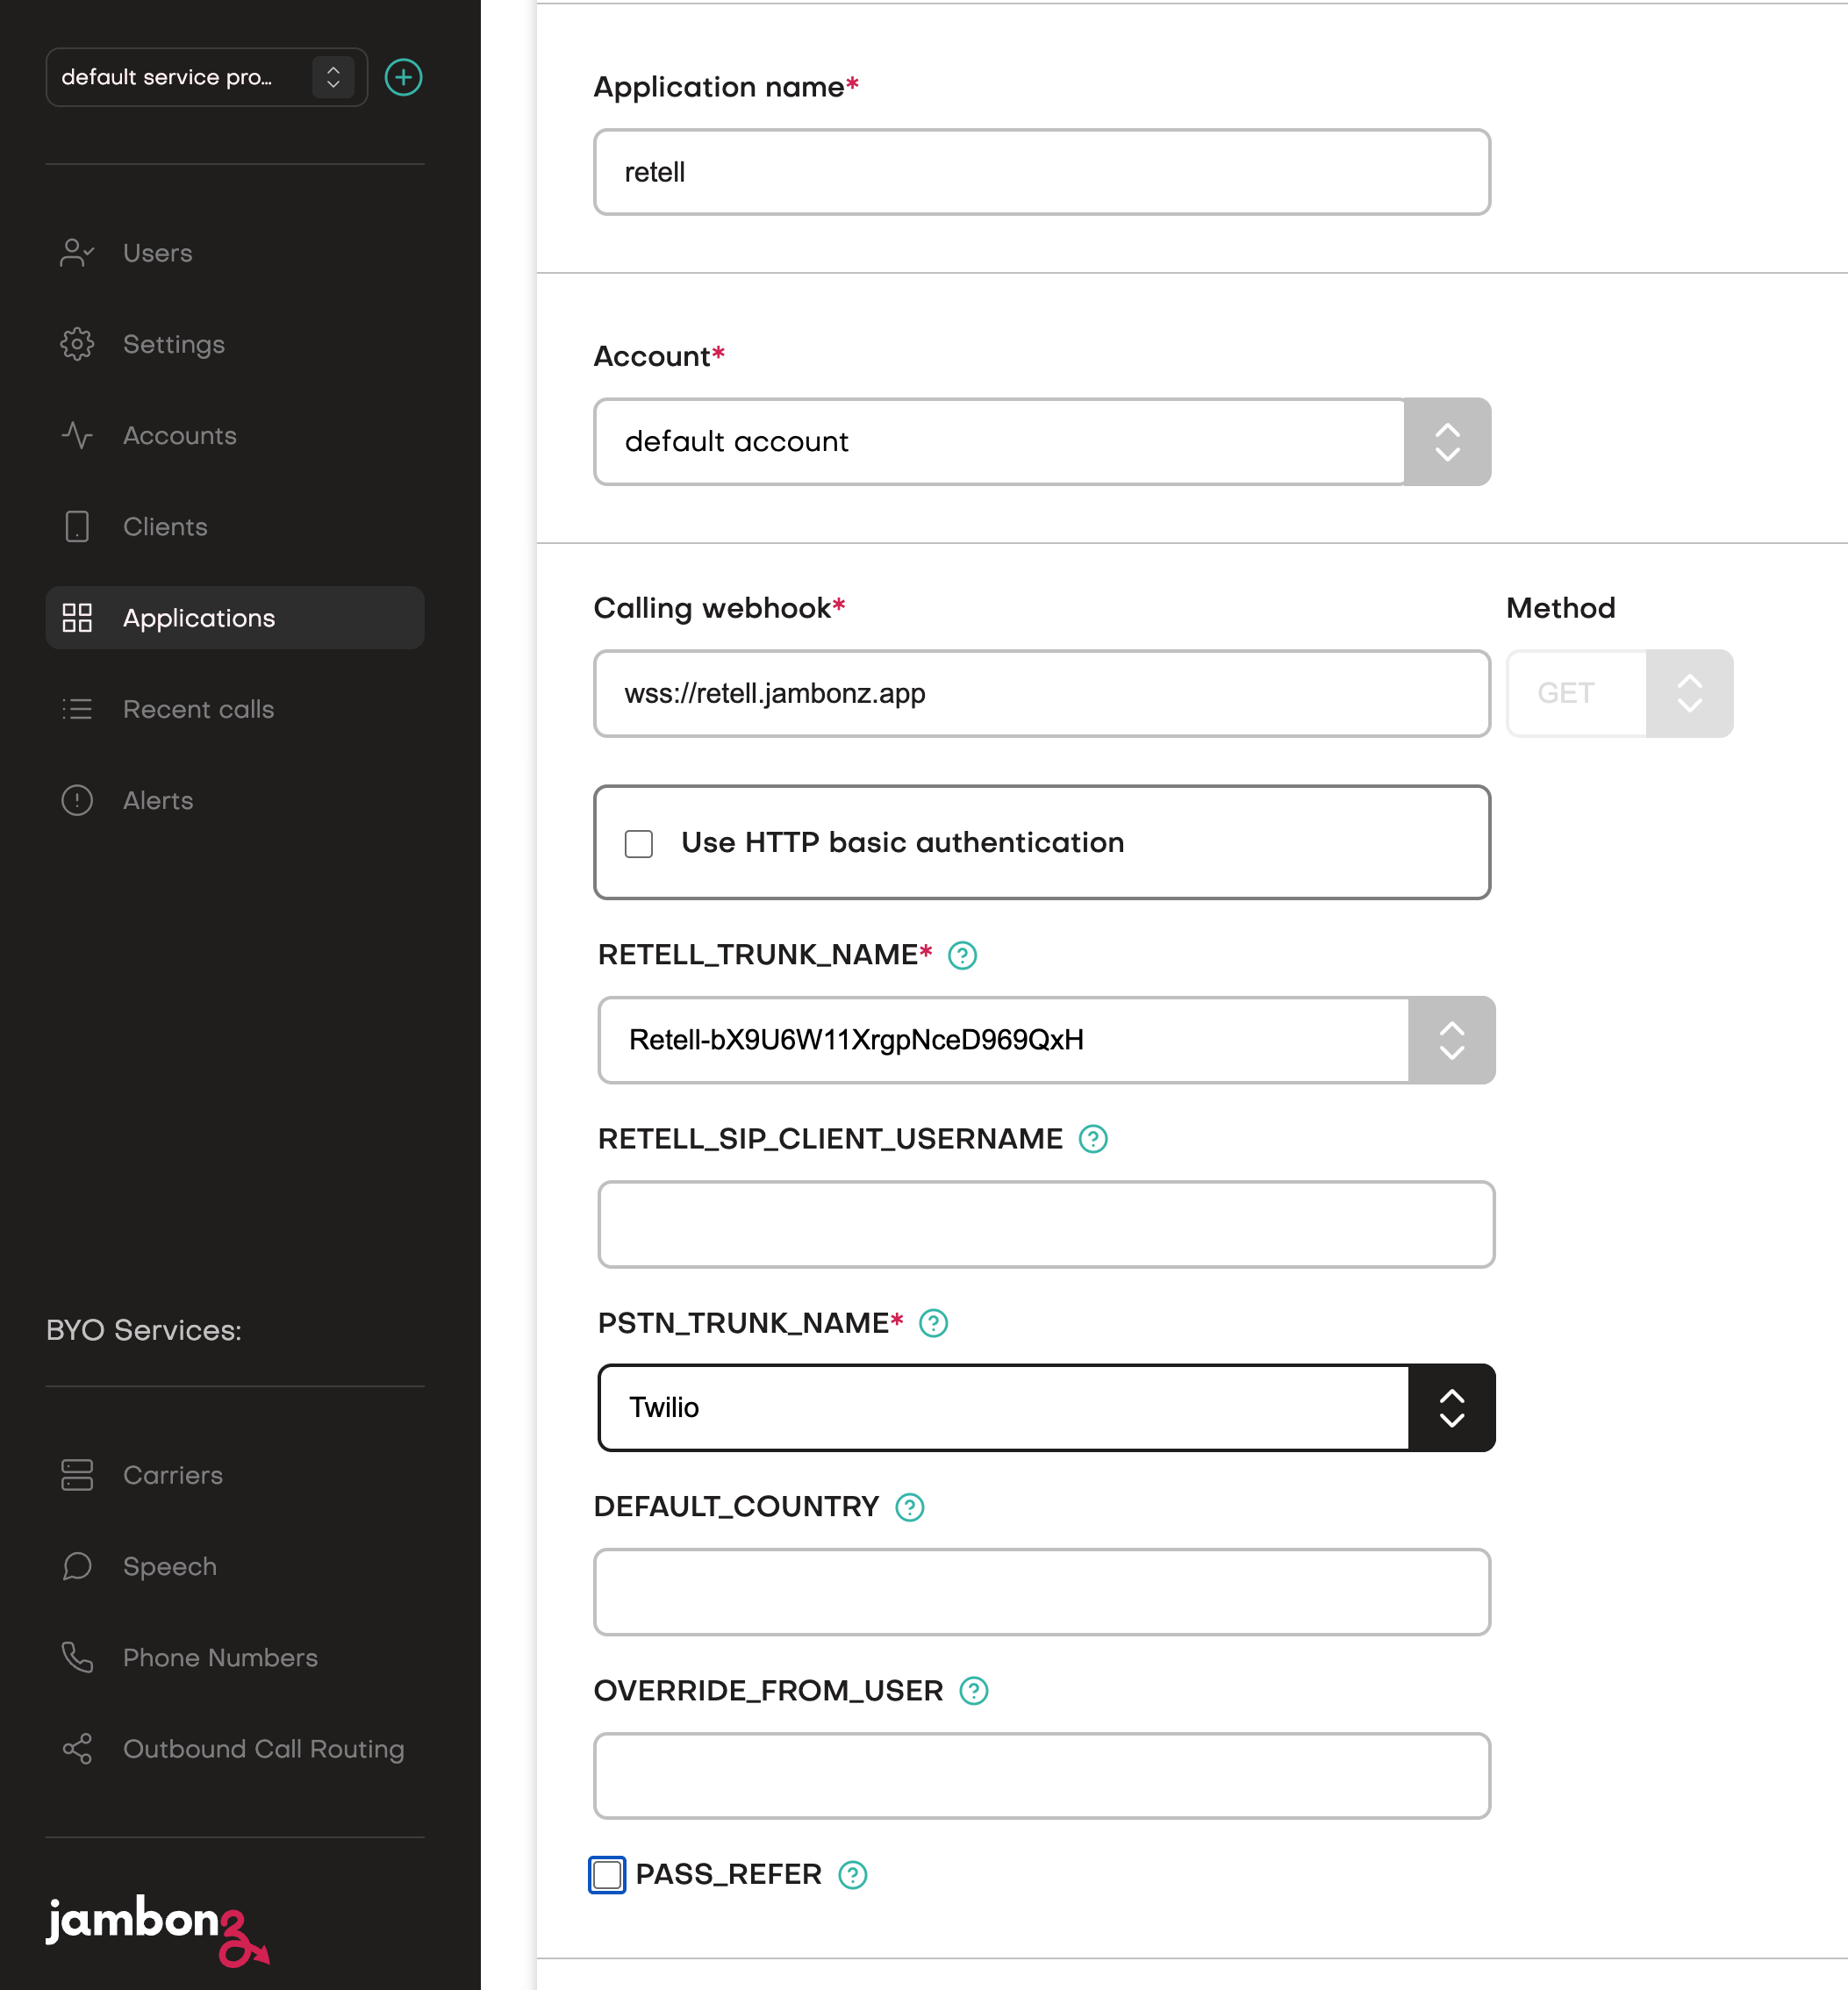The height and width of the screenshot is (1990, 1848).
Task: Click the help icon beside DEFAULT_COUNTRY
Action: coord(909,1507)
